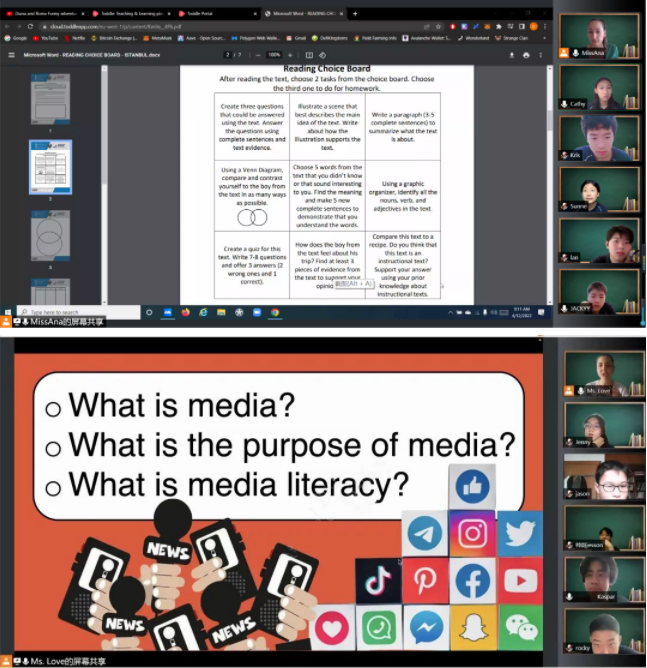
Task: Select Jenny participant video tile
Action: tap(604, 425)
